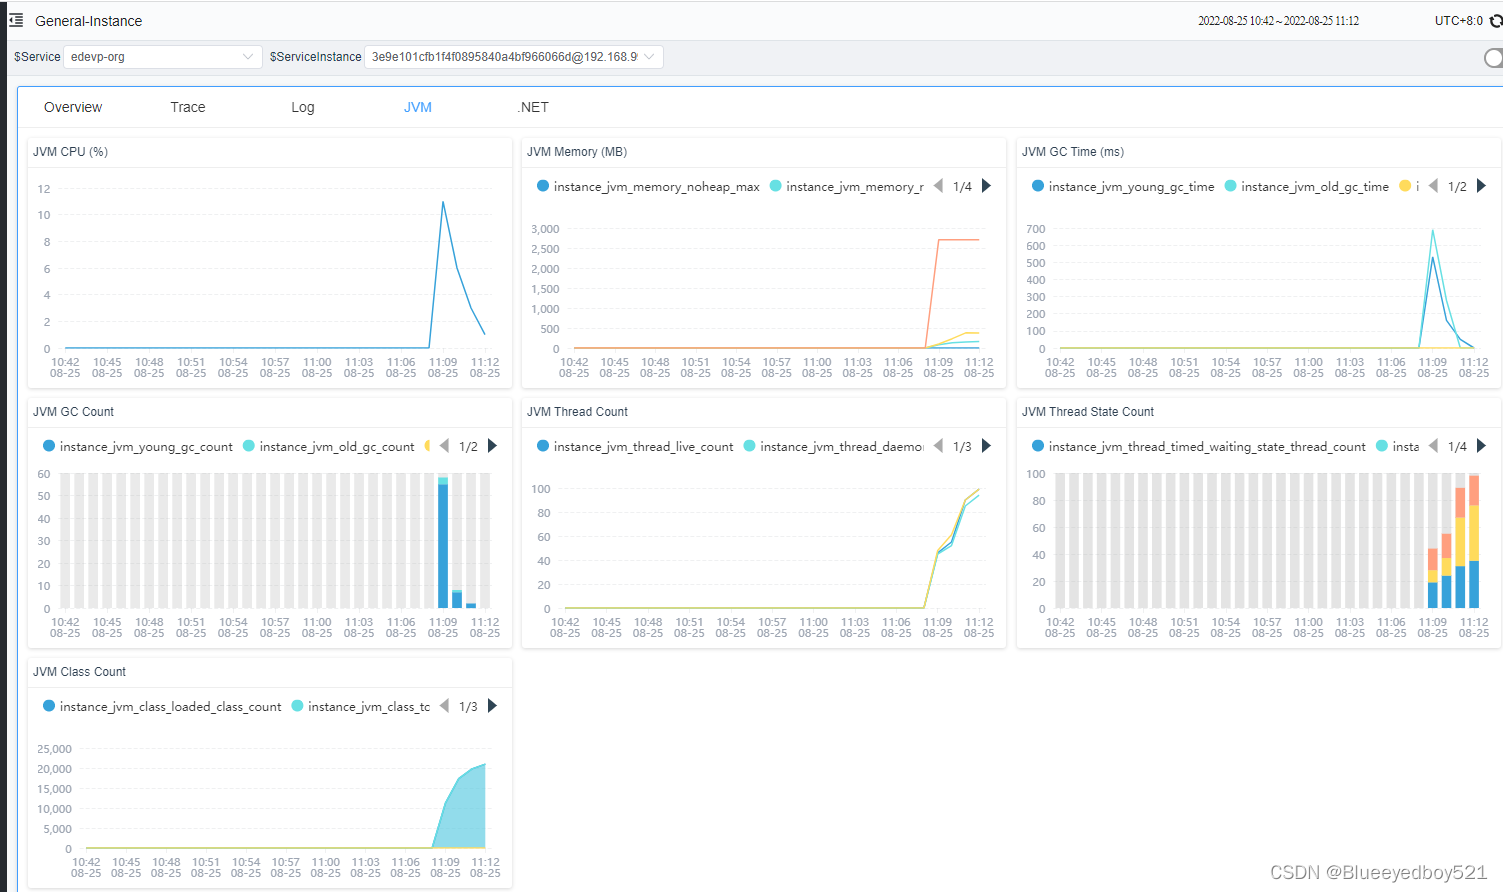The width and height of the screenshot is (1503, 892).
Task: Switch to the Overview tab
Action: click(73, 107)
